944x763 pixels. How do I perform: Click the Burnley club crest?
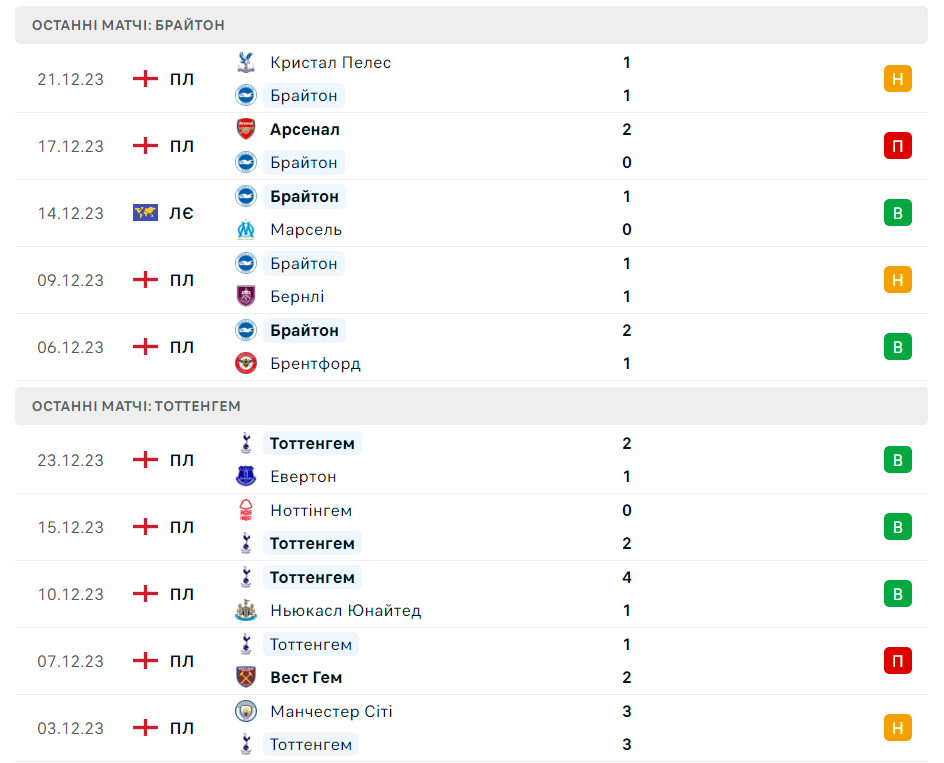tap(245, 296)
